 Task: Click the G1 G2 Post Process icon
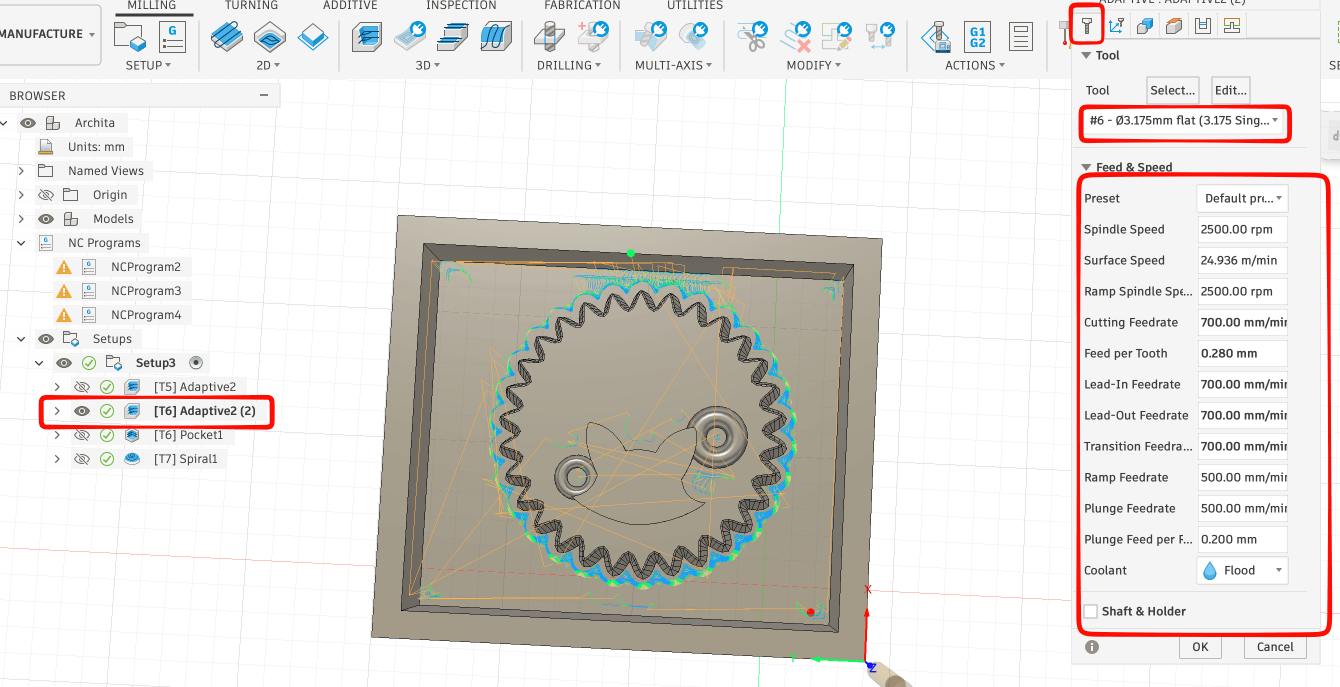[977, 37]
